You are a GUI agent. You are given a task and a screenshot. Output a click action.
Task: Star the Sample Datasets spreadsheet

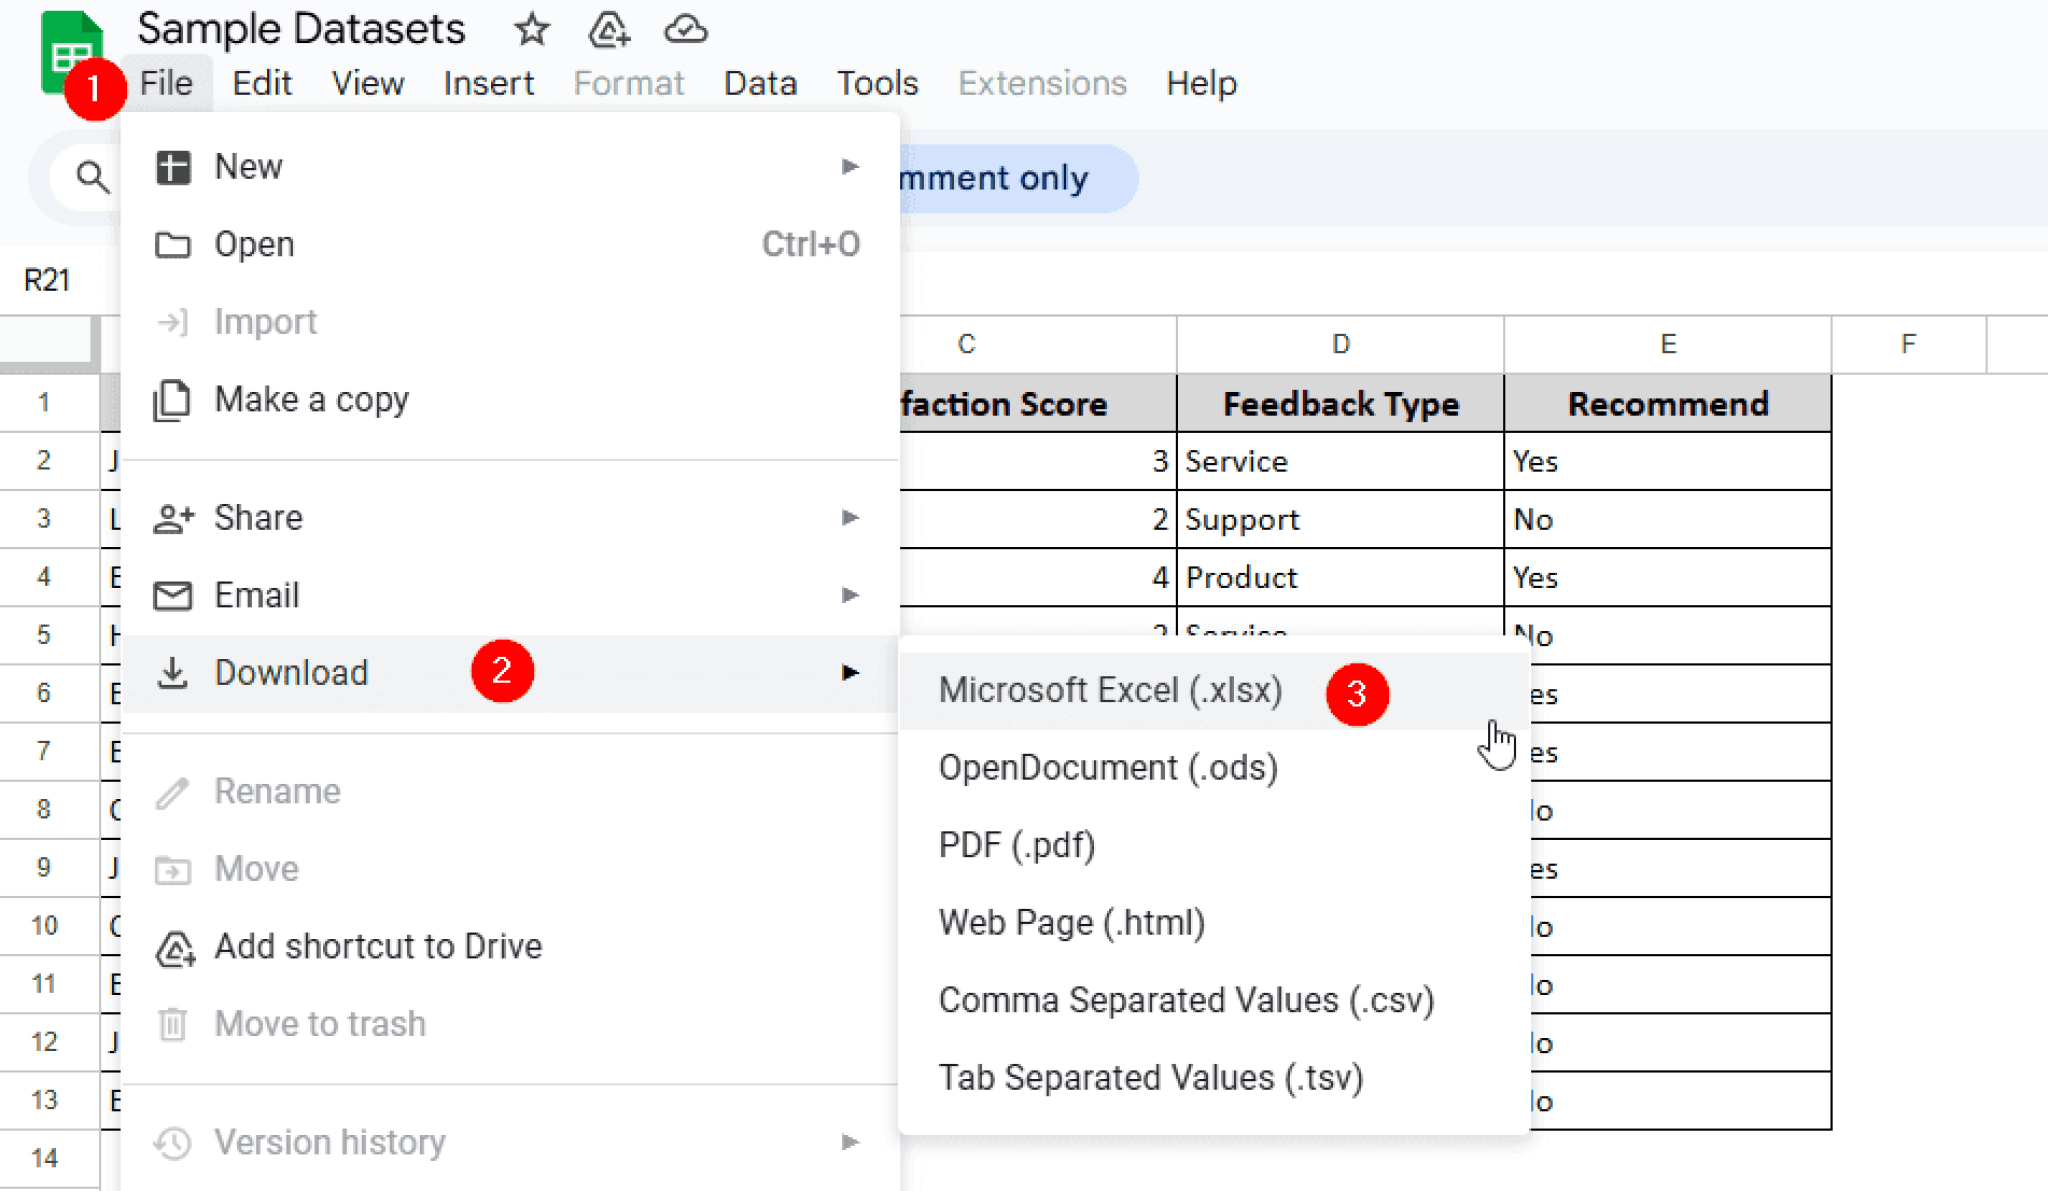click(x=531, y=30)
